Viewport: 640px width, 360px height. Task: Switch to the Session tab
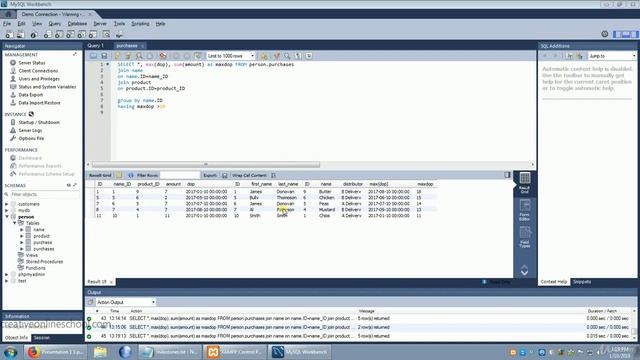[x=41, y=338]
